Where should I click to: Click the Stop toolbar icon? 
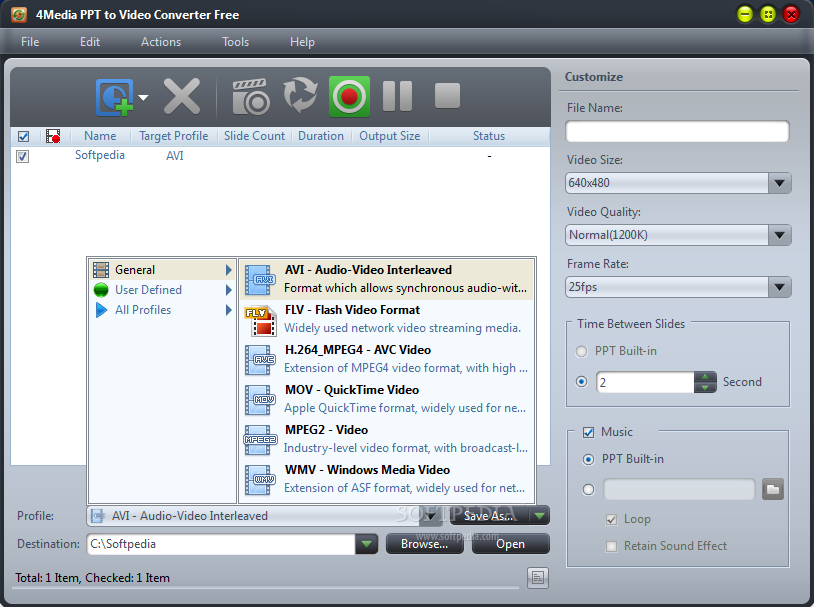point(447,96)
